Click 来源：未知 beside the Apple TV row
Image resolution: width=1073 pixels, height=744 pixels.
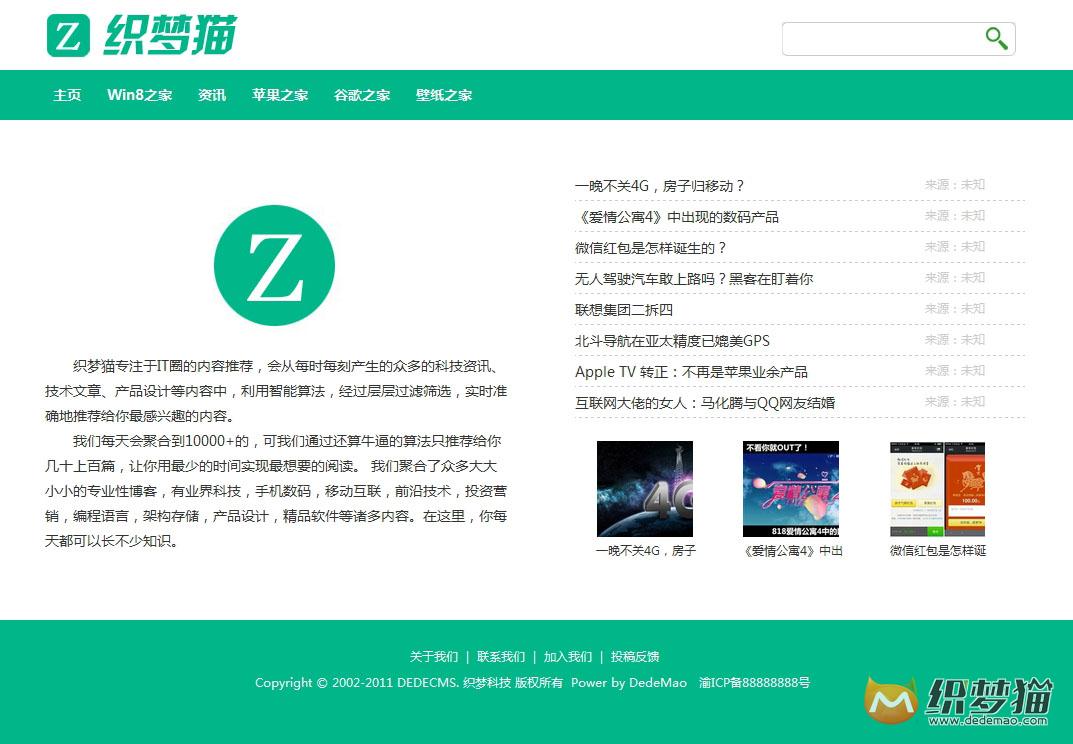[955, 370]
